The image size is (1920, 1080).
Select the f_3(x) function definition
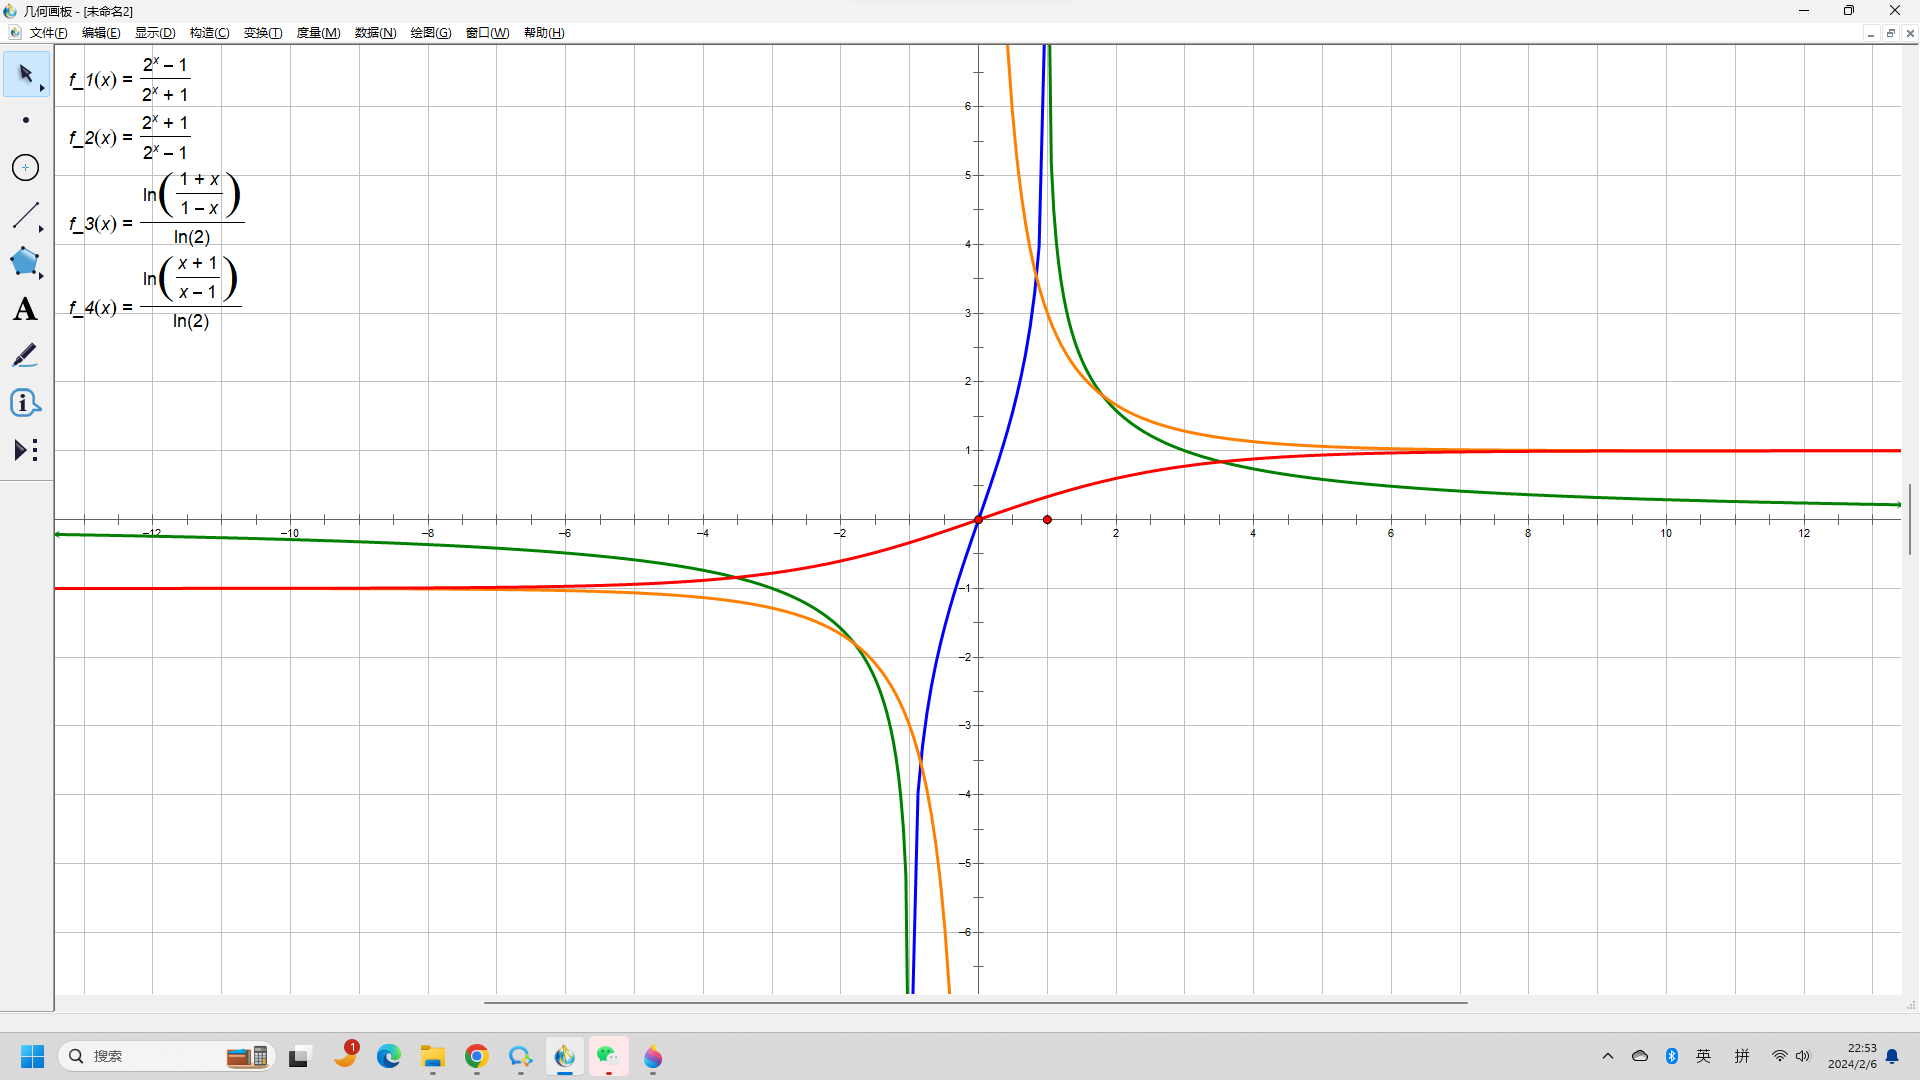(x=156, y=209)
